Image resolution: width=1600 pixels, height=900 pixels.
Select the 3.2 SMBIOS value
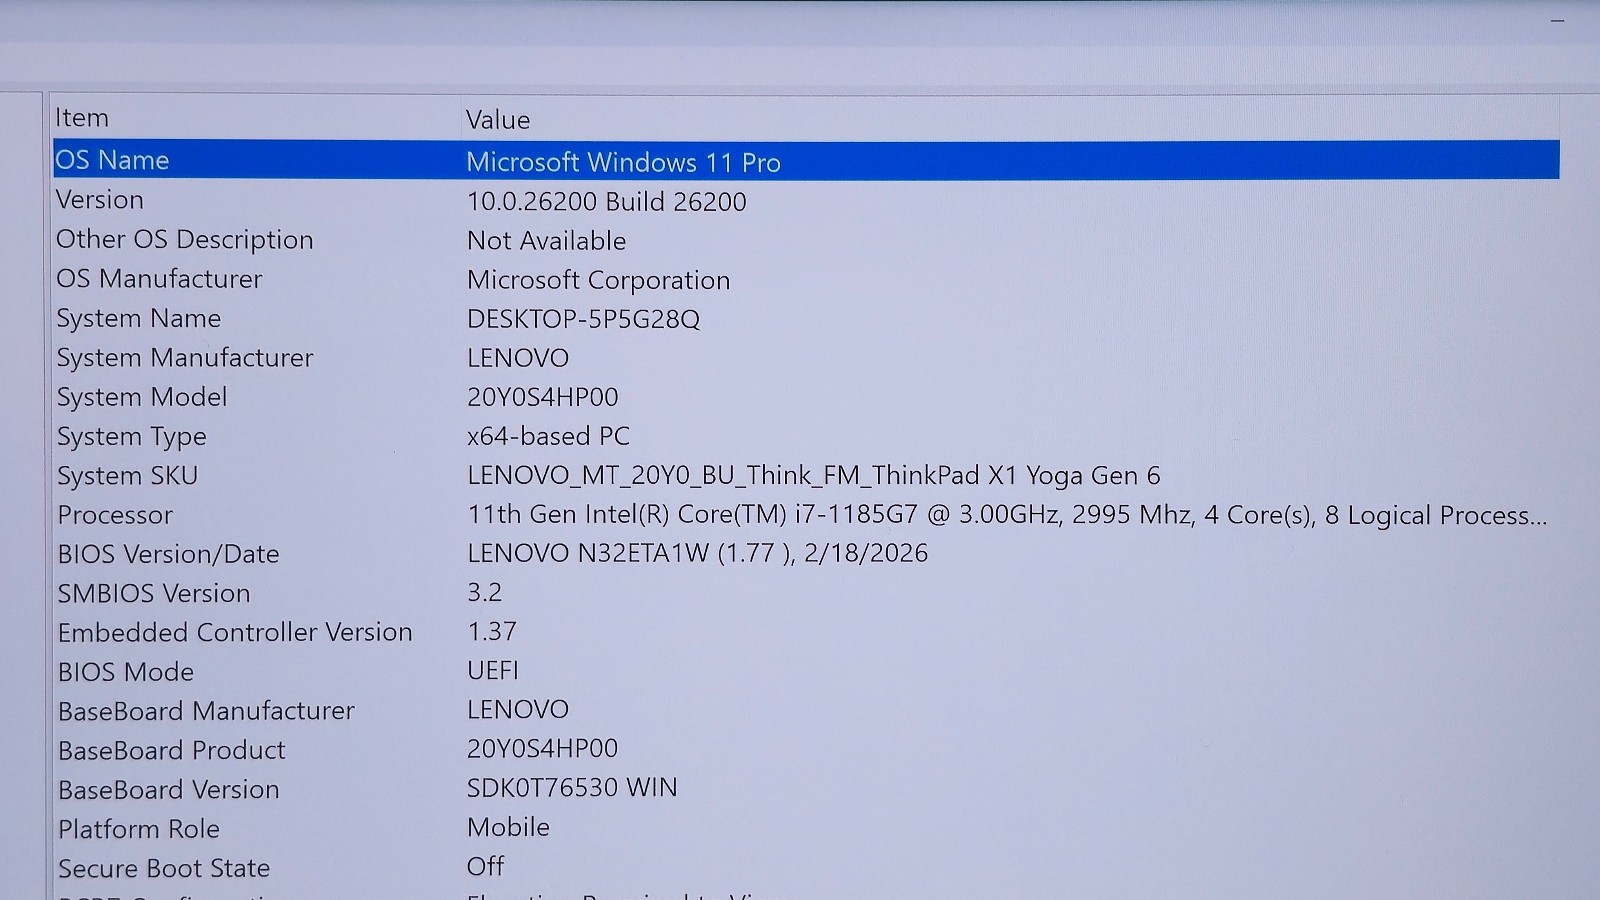pyautogui.click(x=485, y=592)
